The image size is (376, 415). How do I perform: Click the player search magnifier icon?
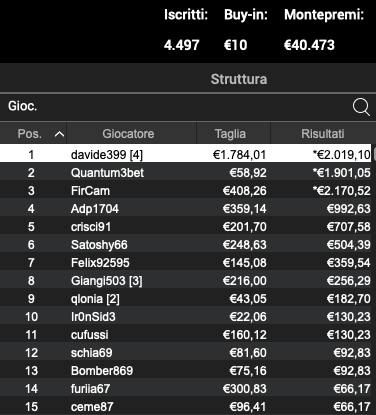coord(361,107)
